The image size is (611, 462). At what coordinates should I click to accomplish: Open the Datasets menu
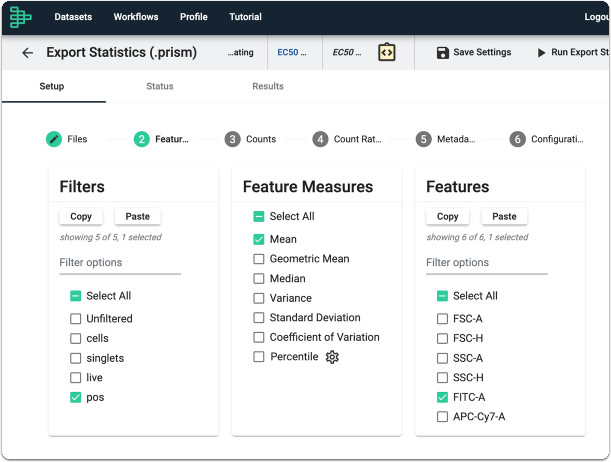pos(73,17)
